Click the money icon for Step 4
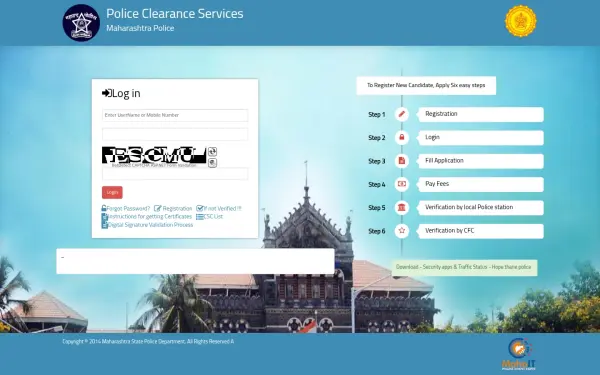Image resolution: width=600 pixels, height=375 pixels. click(x=401, y=184)
